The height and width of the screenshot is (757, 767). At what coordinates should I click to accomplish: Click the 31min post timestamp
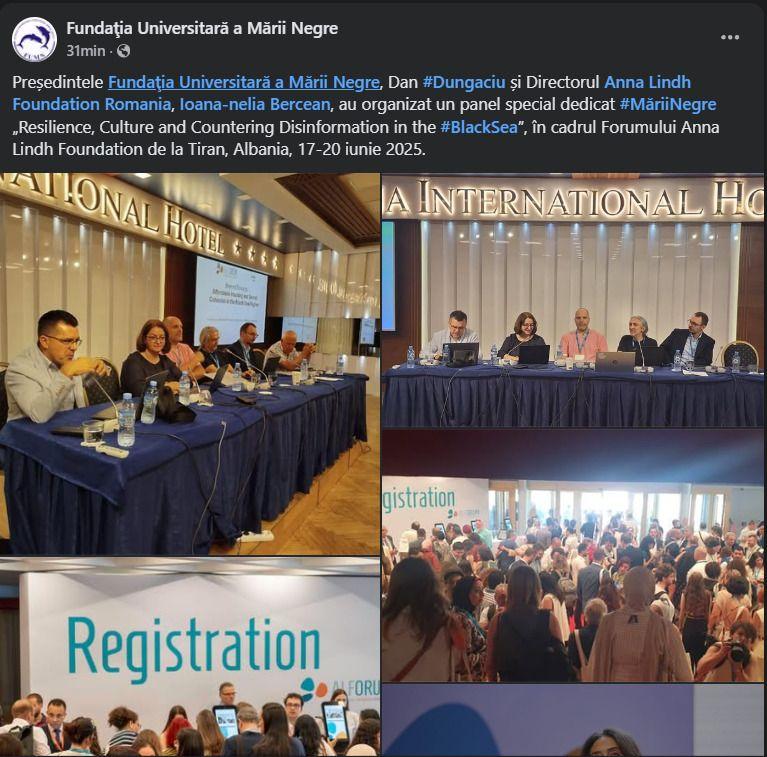tap(86, 51)
